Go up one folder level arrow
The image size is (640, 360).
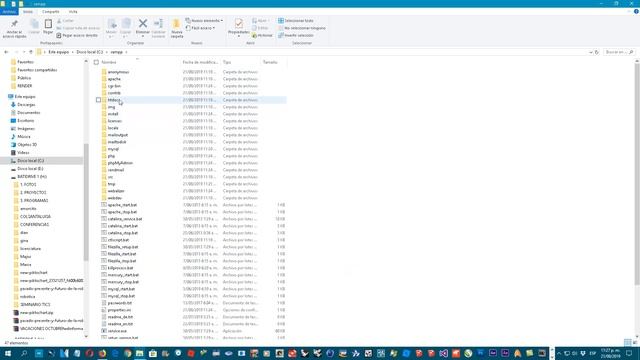[x=31, y=52]
